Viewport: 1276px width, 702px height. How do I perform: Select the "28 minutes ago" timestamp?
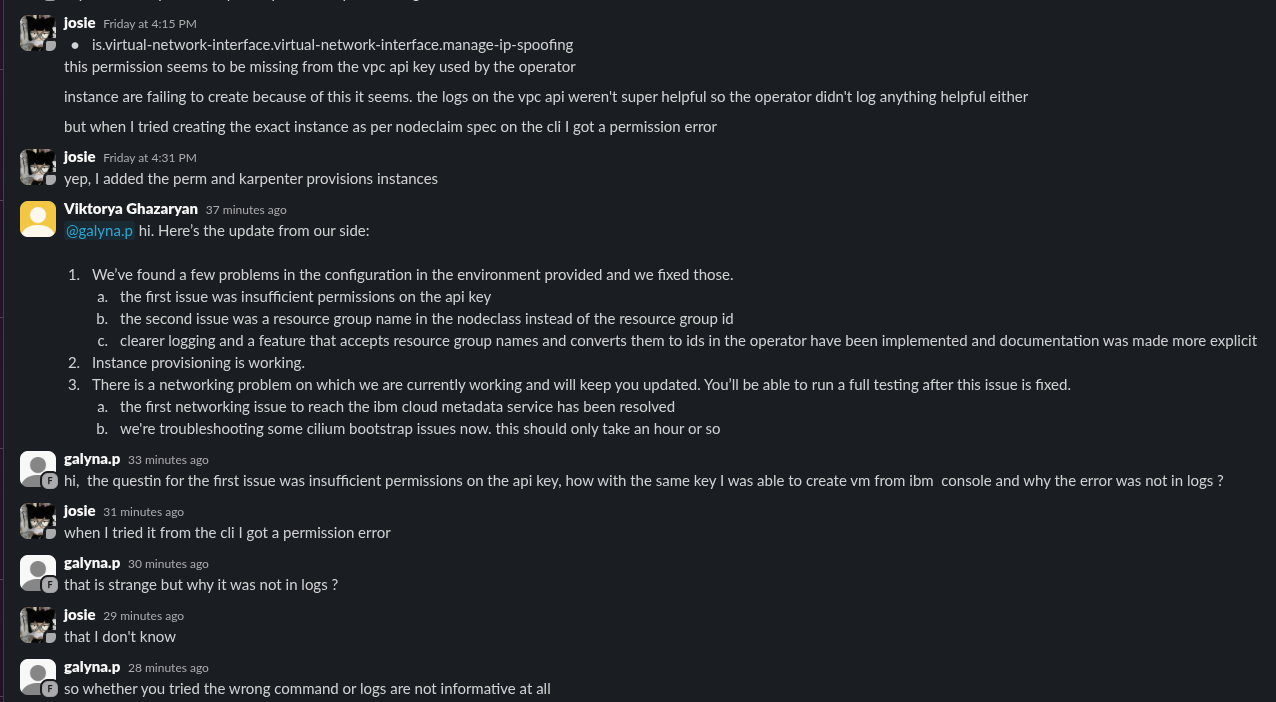point(168,668)
